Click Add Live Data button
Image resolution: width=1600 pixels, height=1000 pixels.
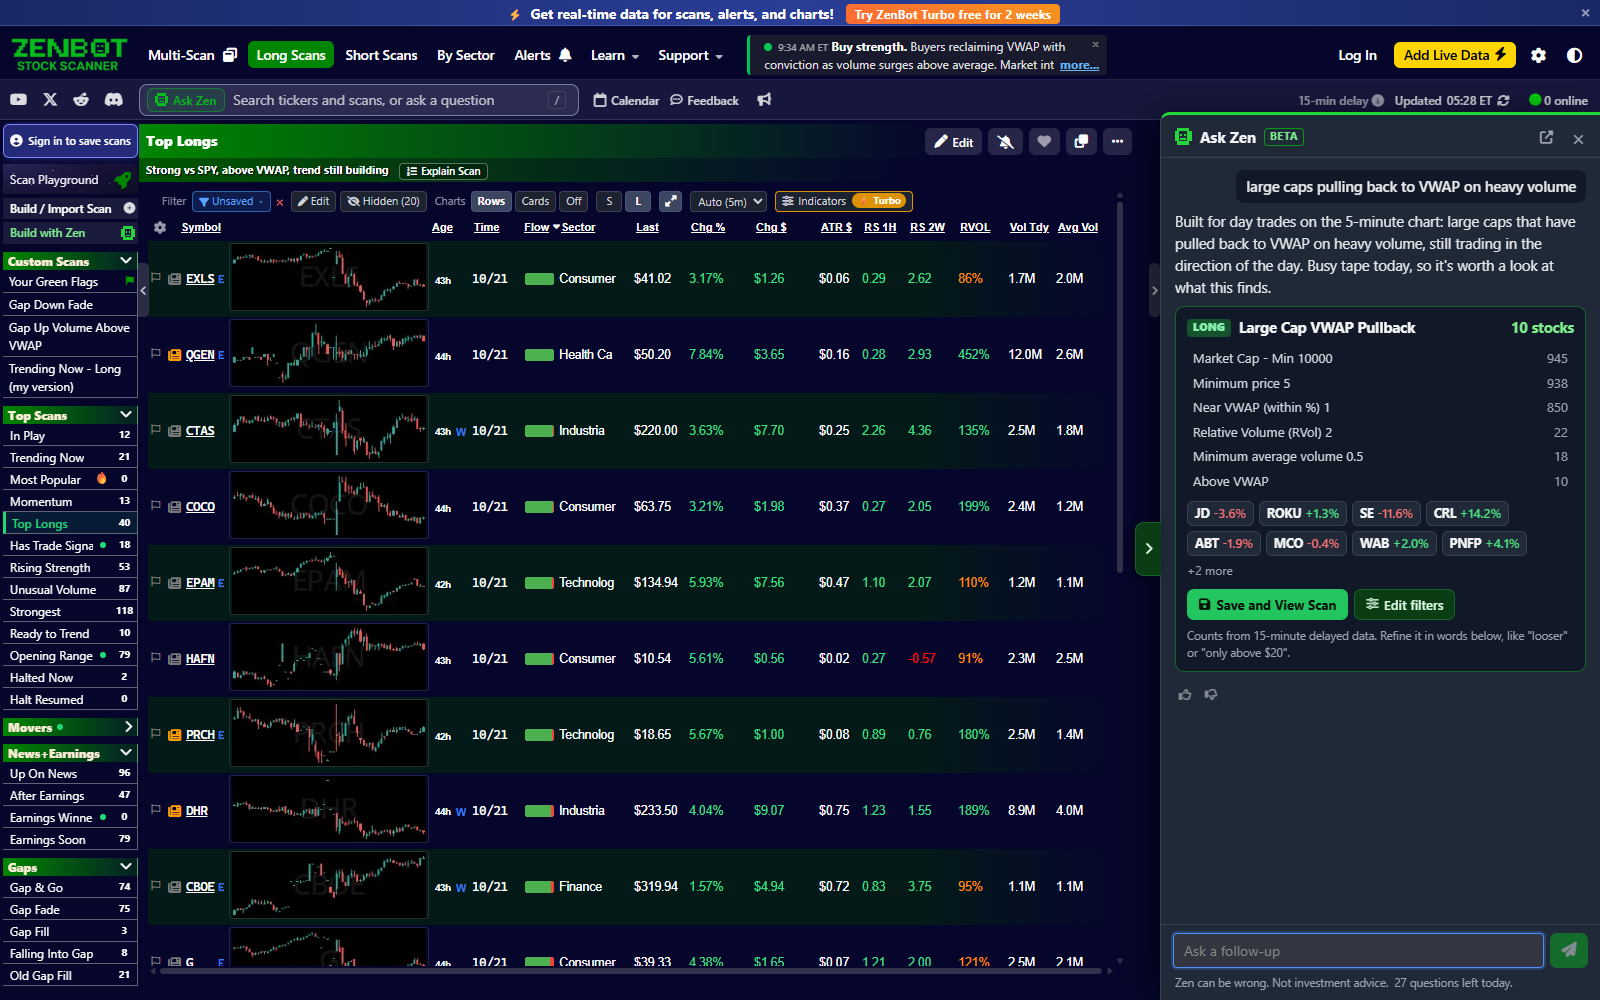tap(1455, 56)
